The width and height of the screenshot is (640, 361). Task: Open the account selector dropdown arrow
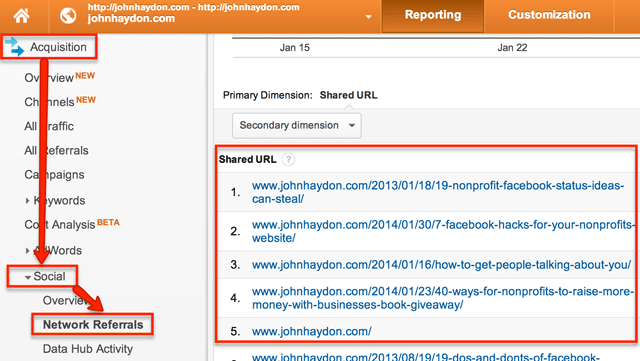point(368,17)
